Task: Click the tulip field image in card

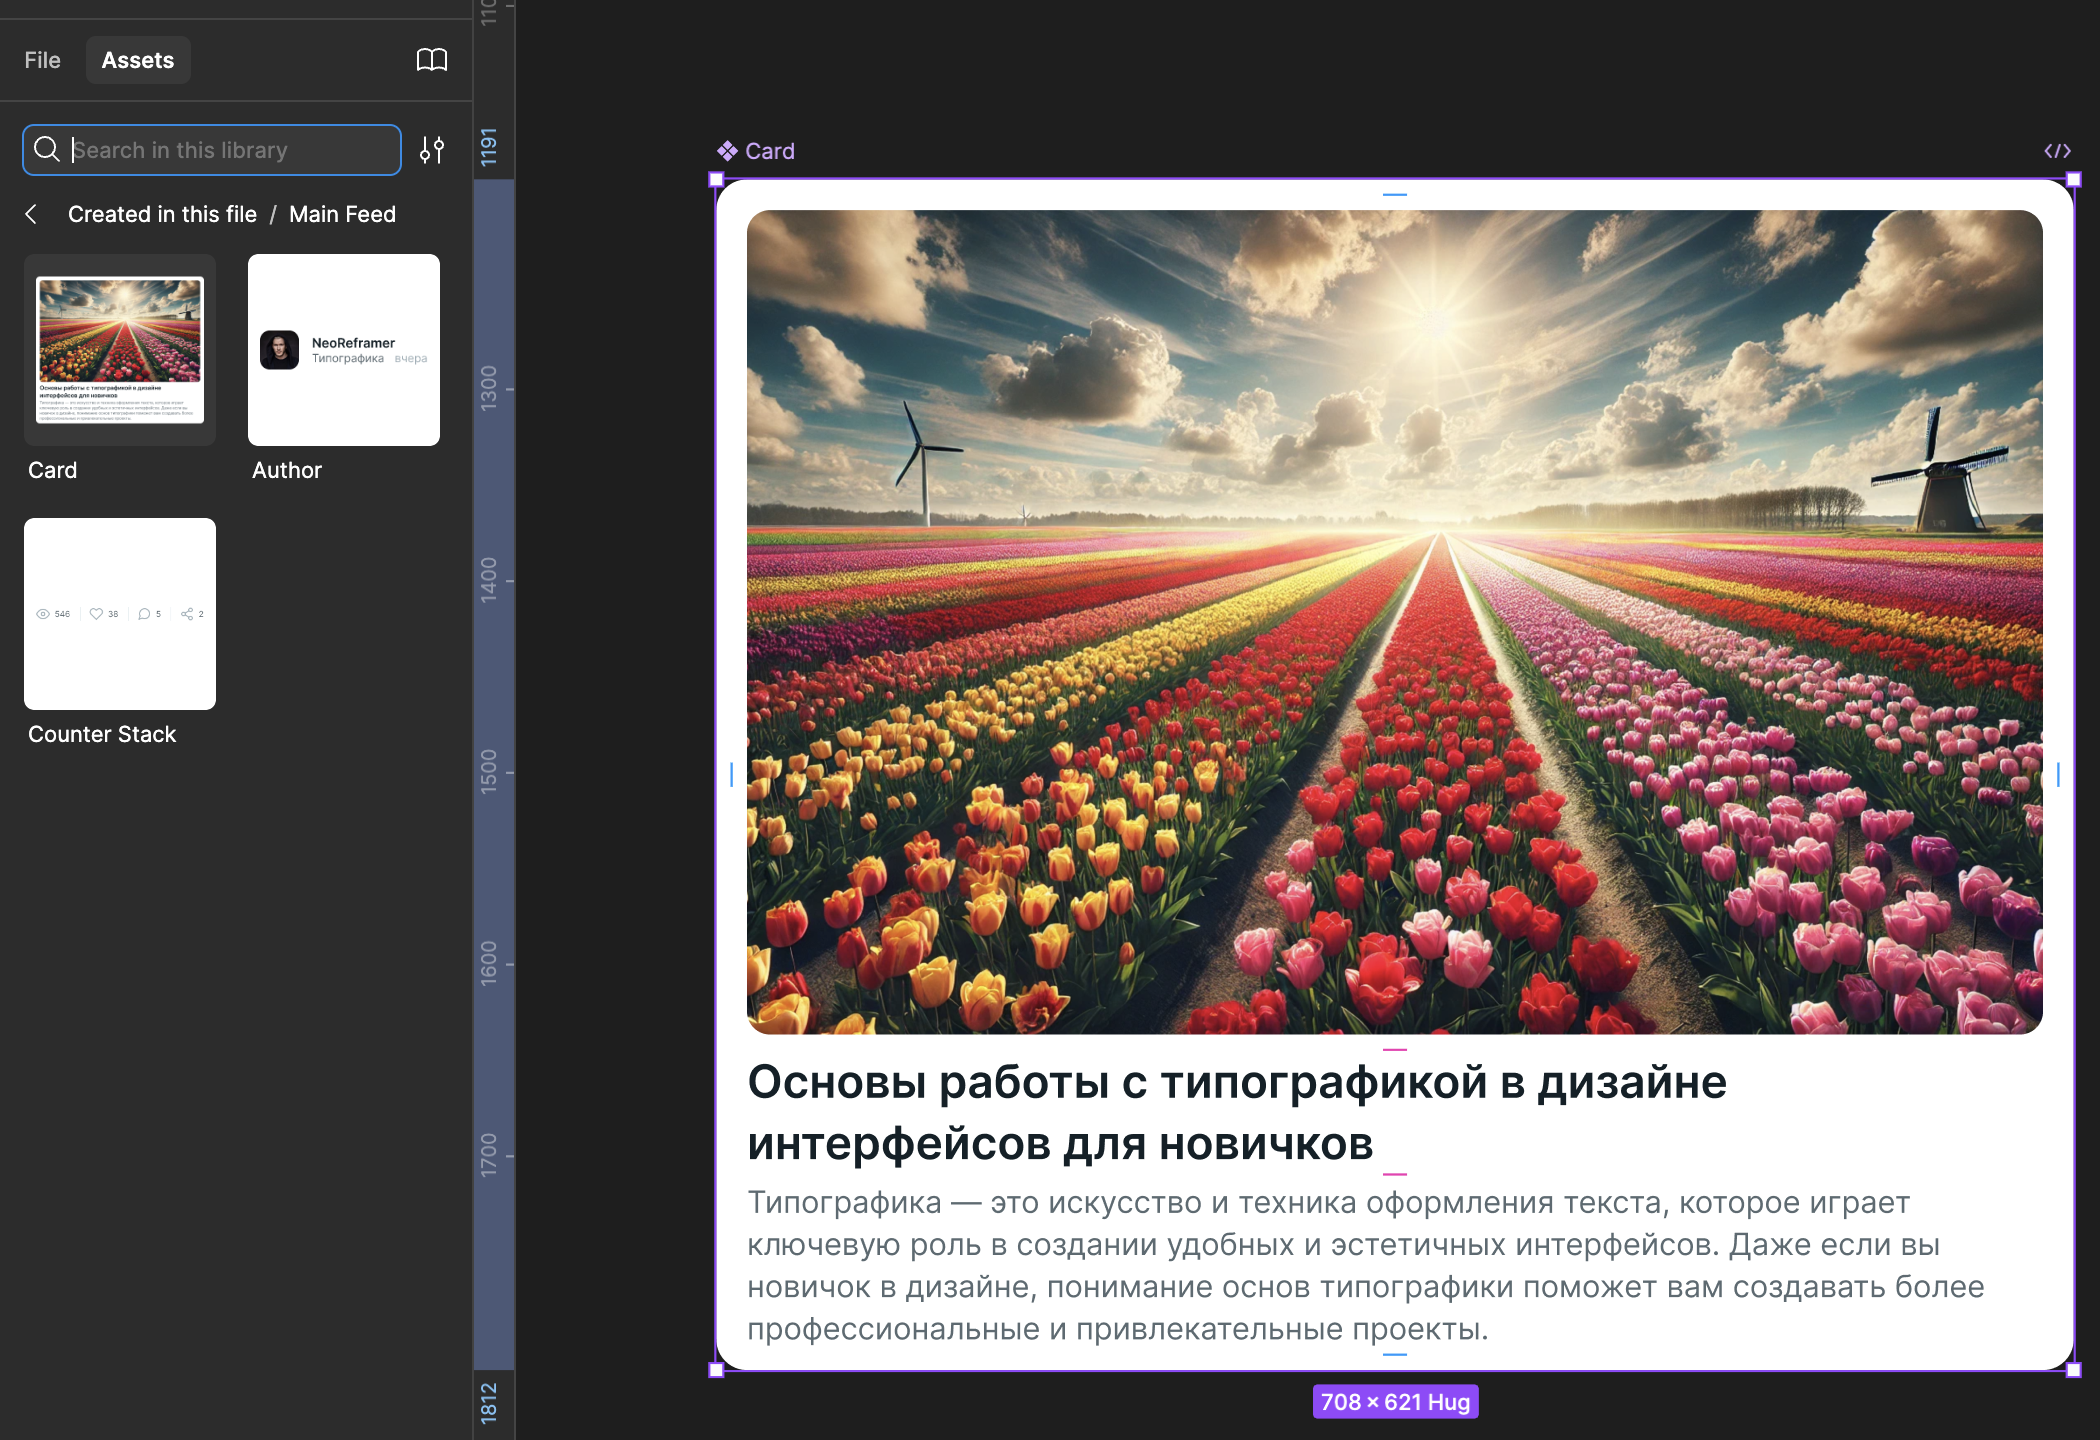Action: point(1394,621)
